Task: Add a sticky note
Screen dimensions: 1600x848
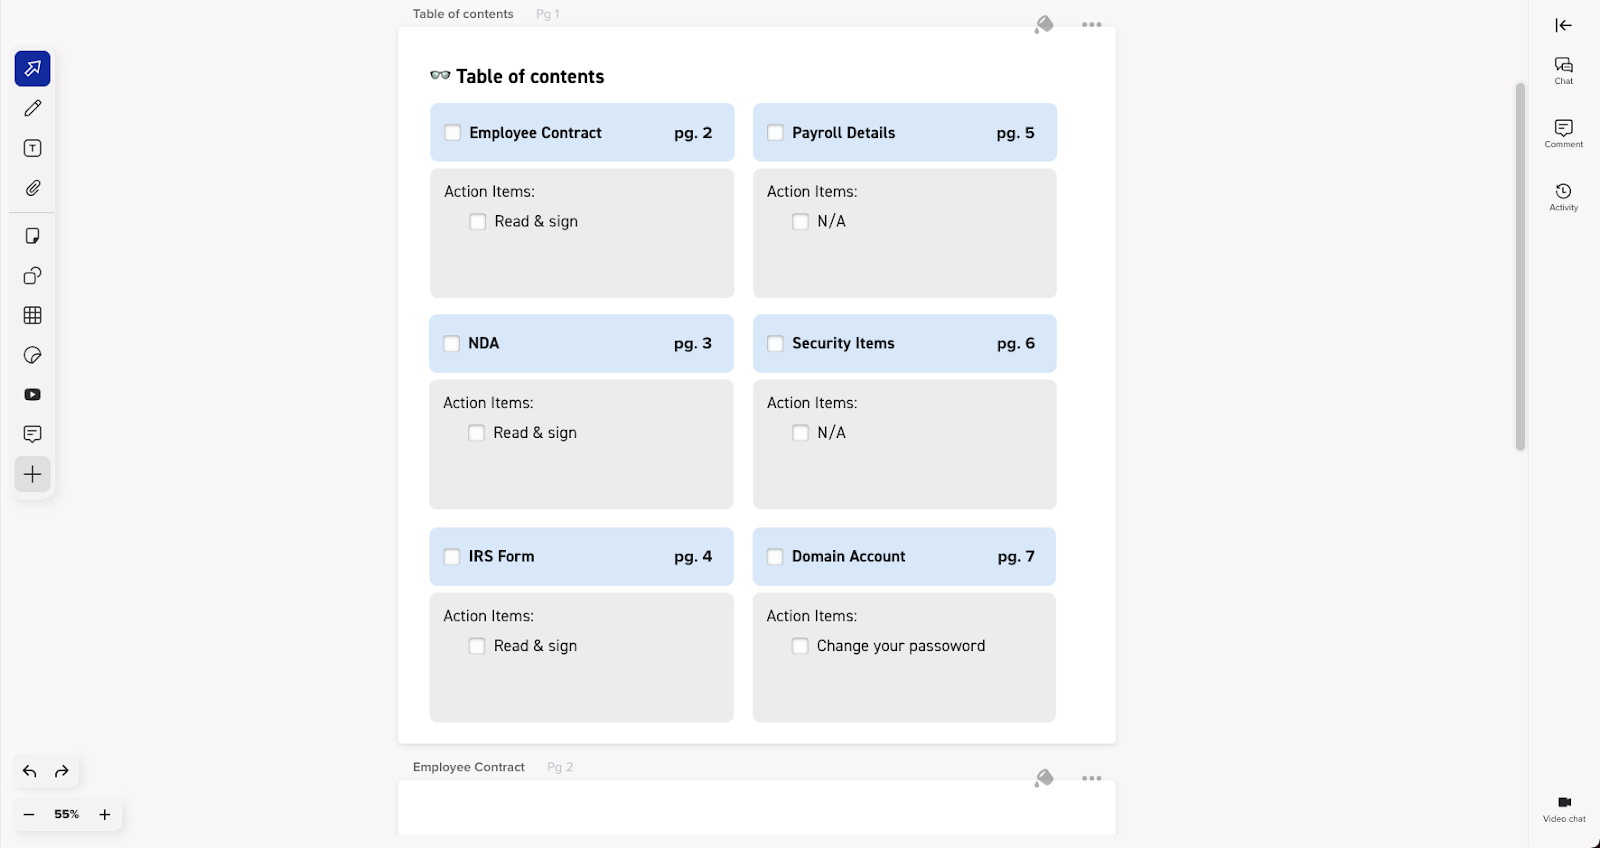Action: [x=33, y=236]
